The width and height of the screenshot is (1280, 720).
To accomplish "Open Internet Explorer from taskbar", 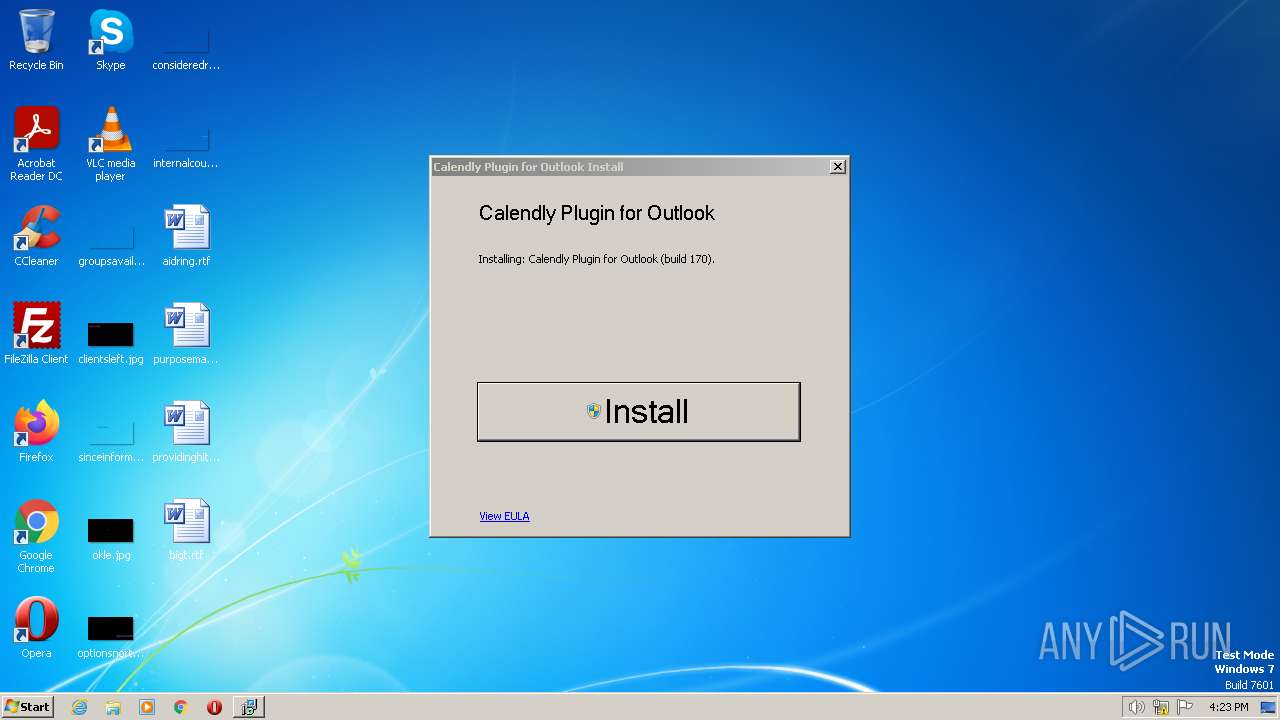I will [x=80, y=707].
